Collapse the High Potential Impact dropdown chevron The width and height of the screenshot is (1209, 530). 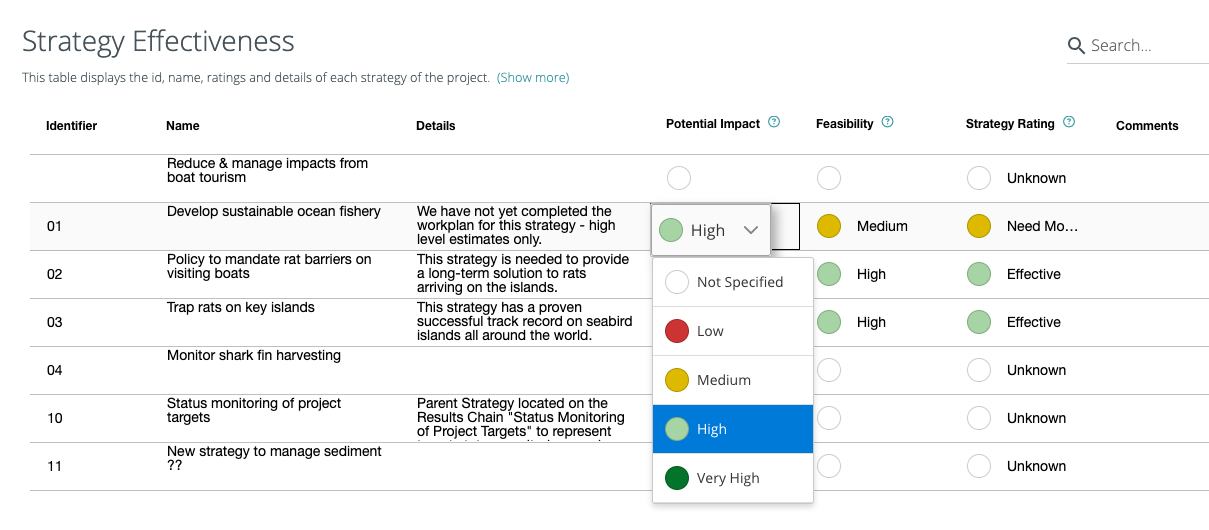pos(751,230)
